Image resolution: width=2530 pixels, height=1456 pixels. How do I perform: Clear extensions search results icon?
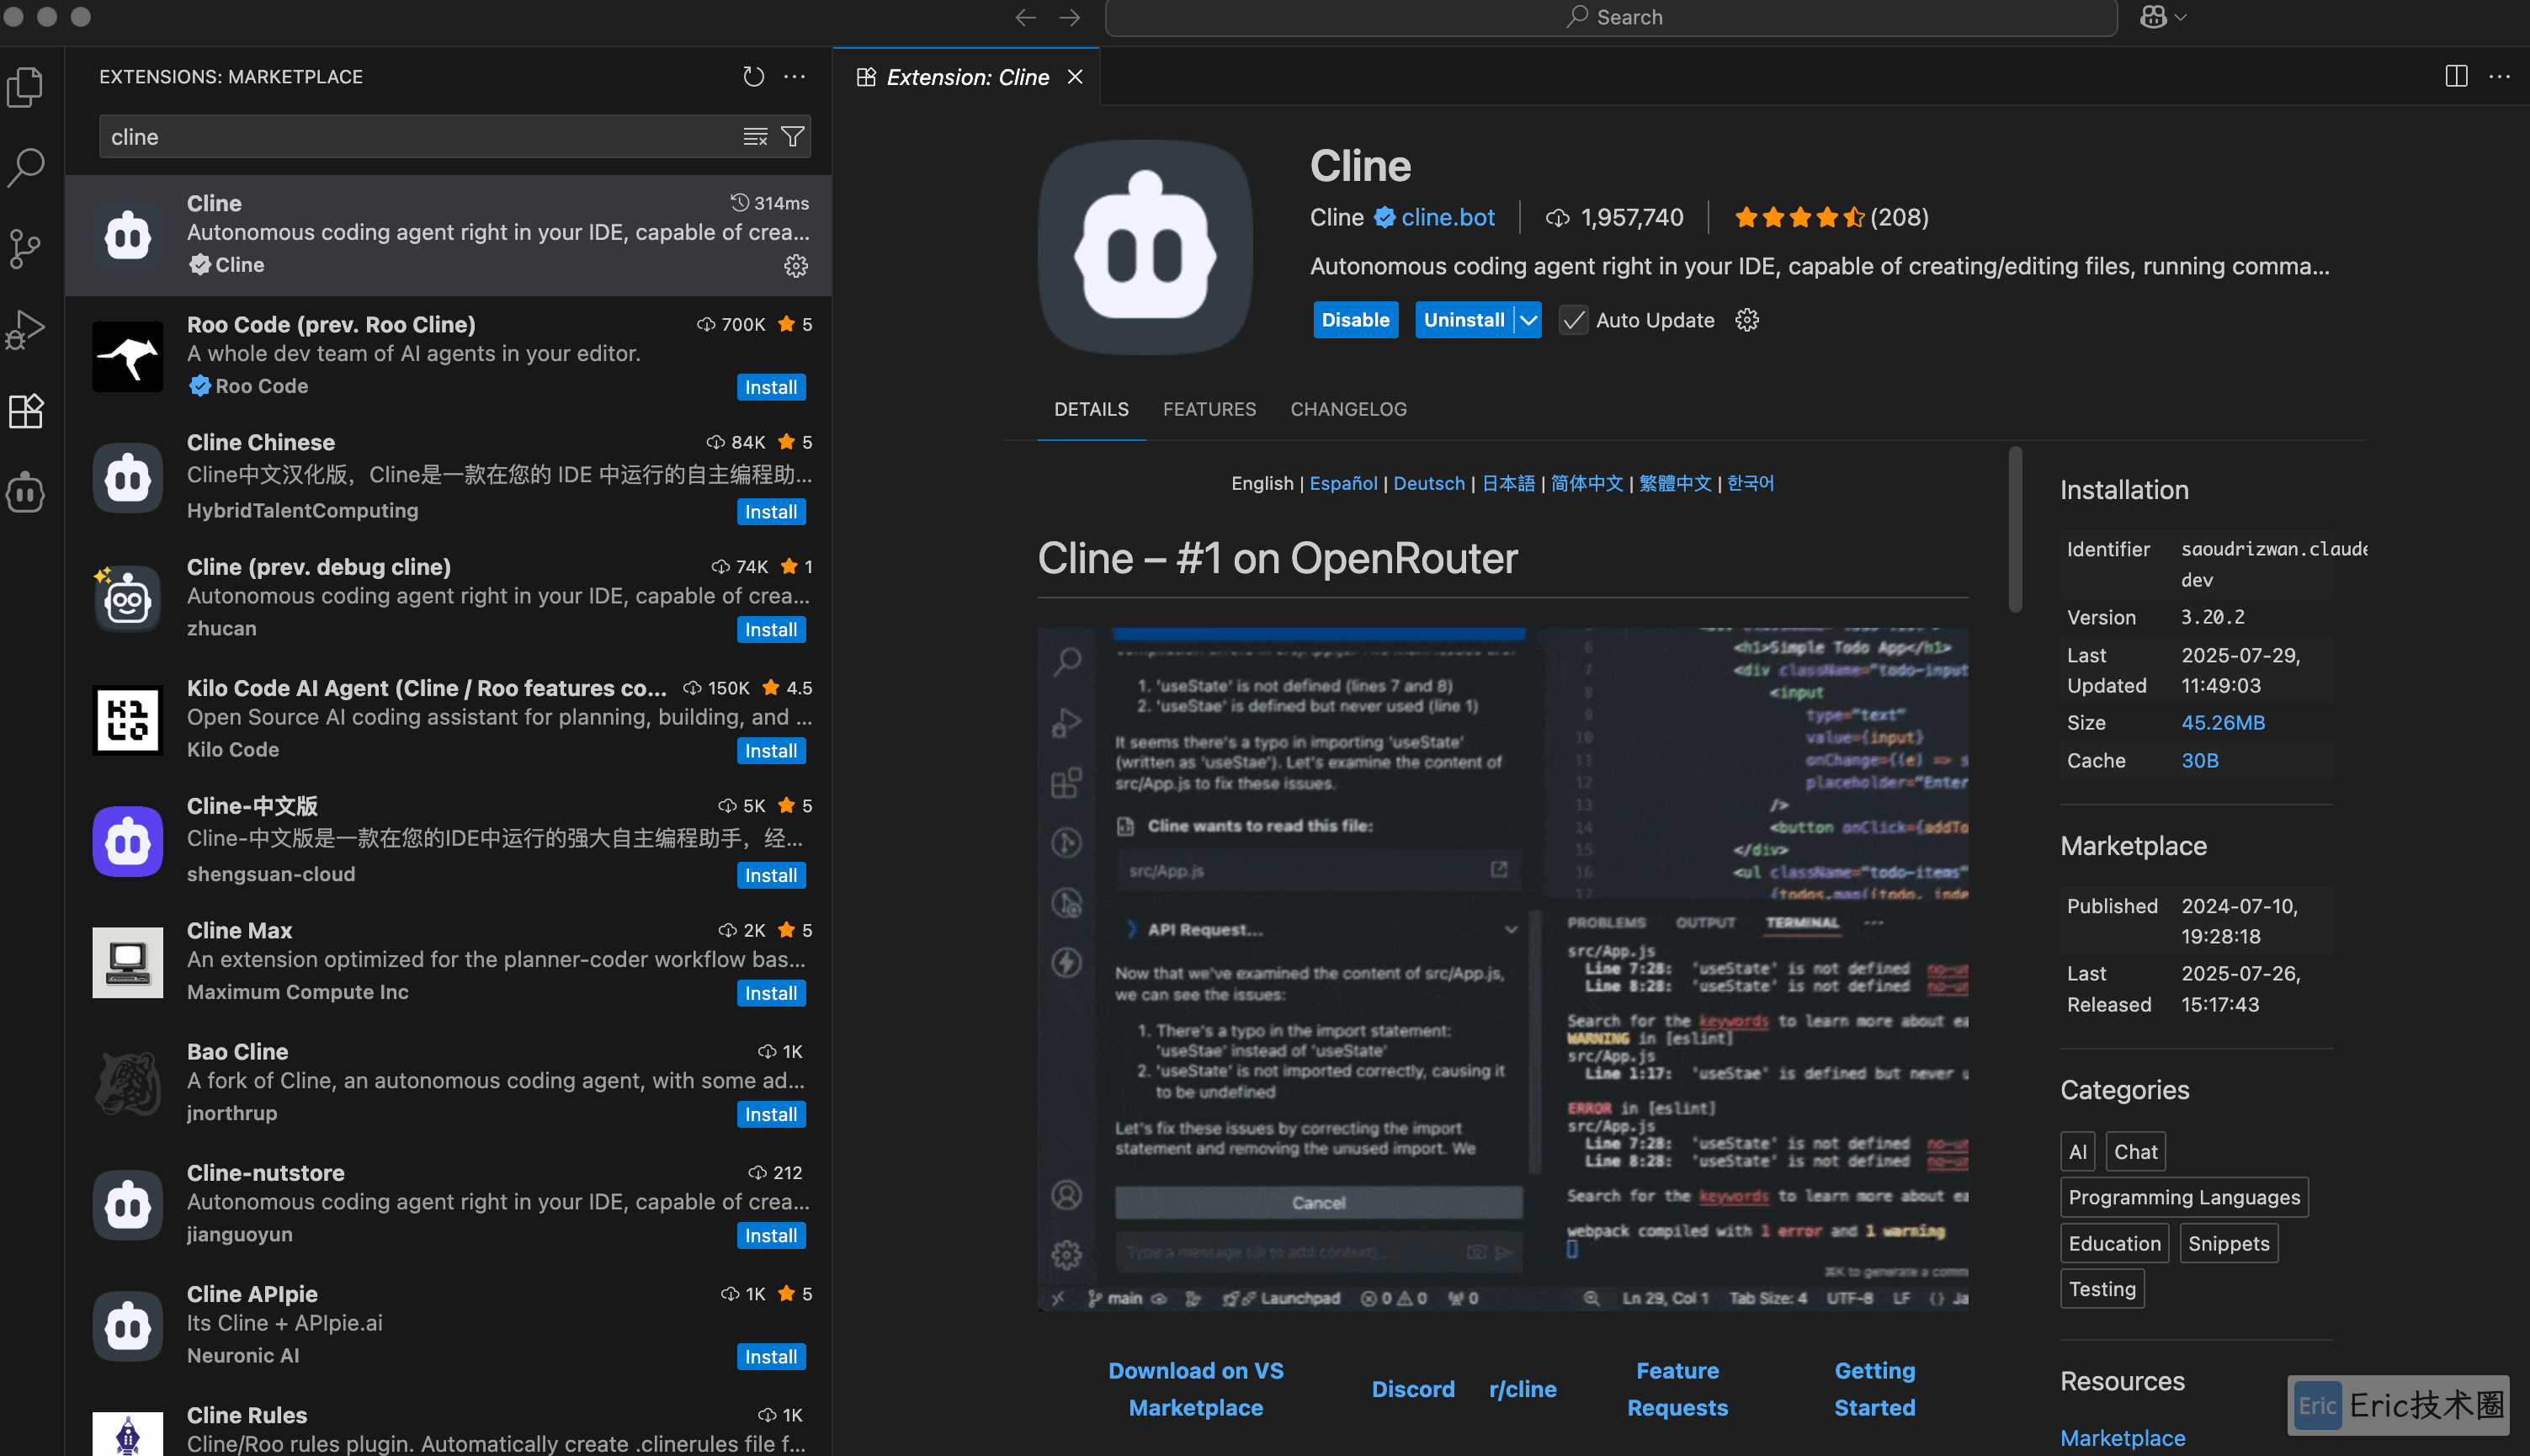755,137
